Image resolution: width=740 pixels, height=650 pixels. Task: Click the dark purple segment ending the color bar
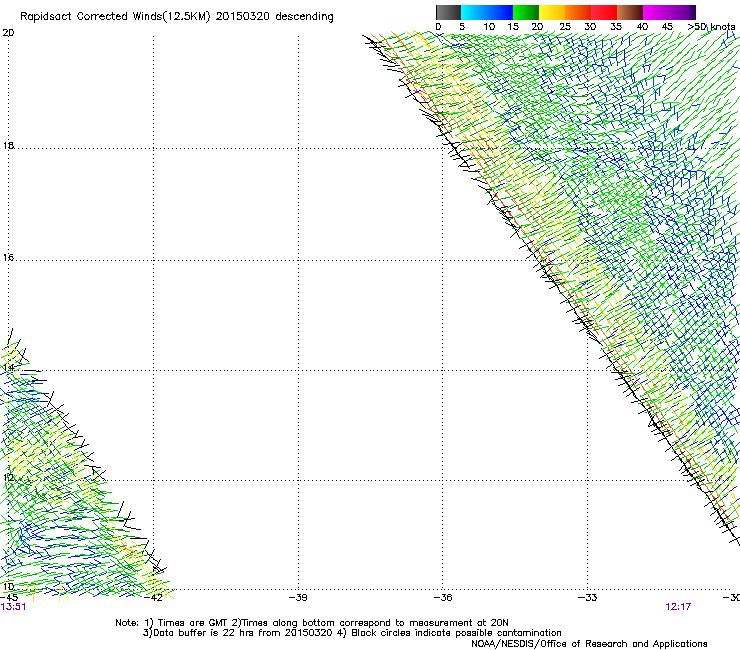[x=693, y=12]
